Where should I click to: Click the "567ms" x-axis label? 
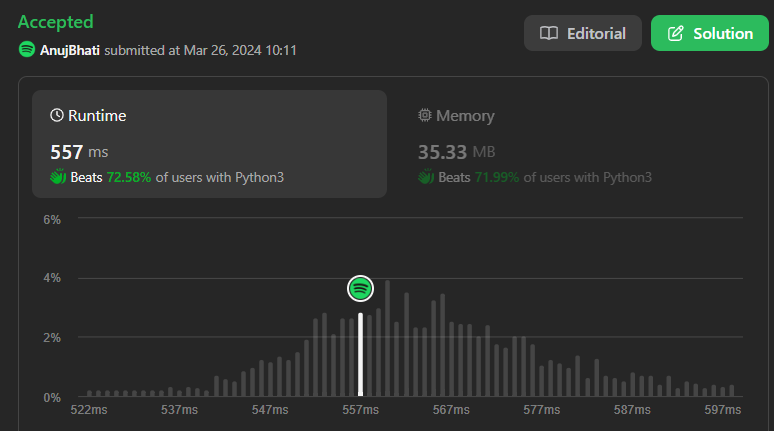click(451, 410)
